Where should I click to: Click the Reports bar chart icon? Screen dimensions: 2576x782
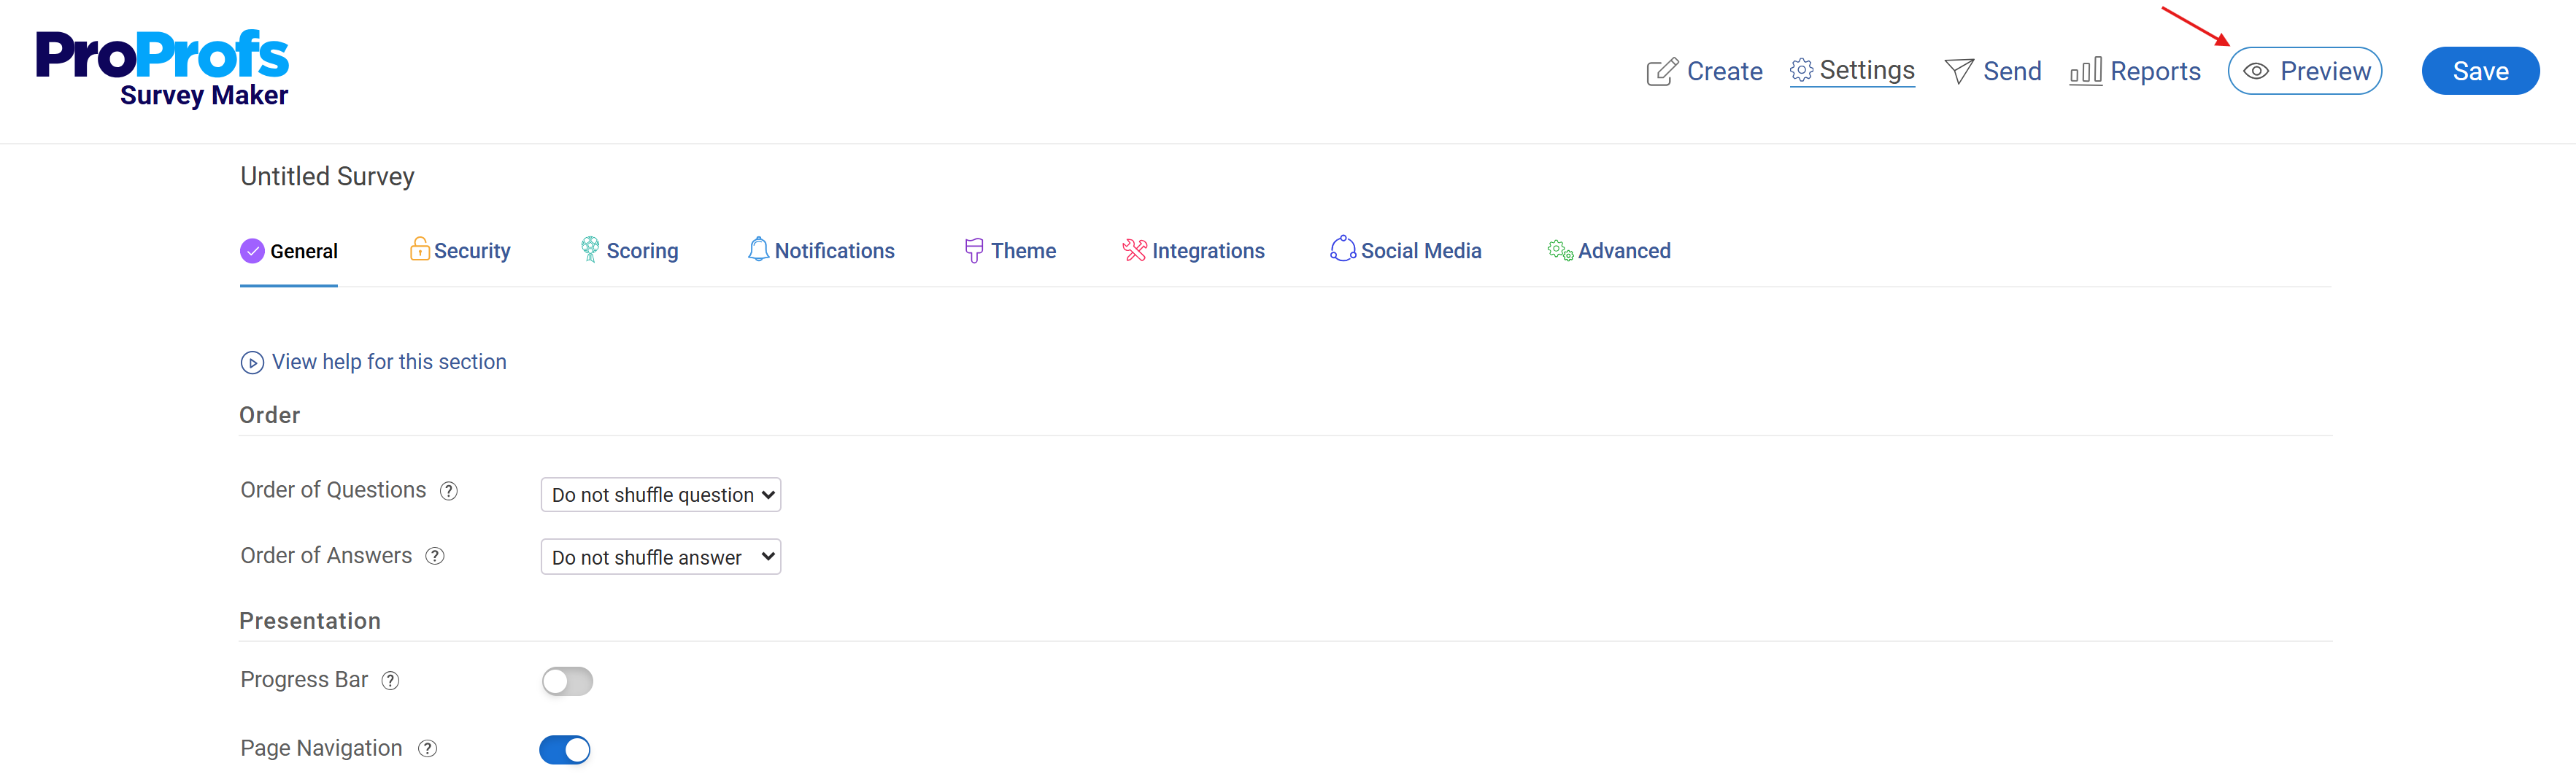tap(2086, 71)
